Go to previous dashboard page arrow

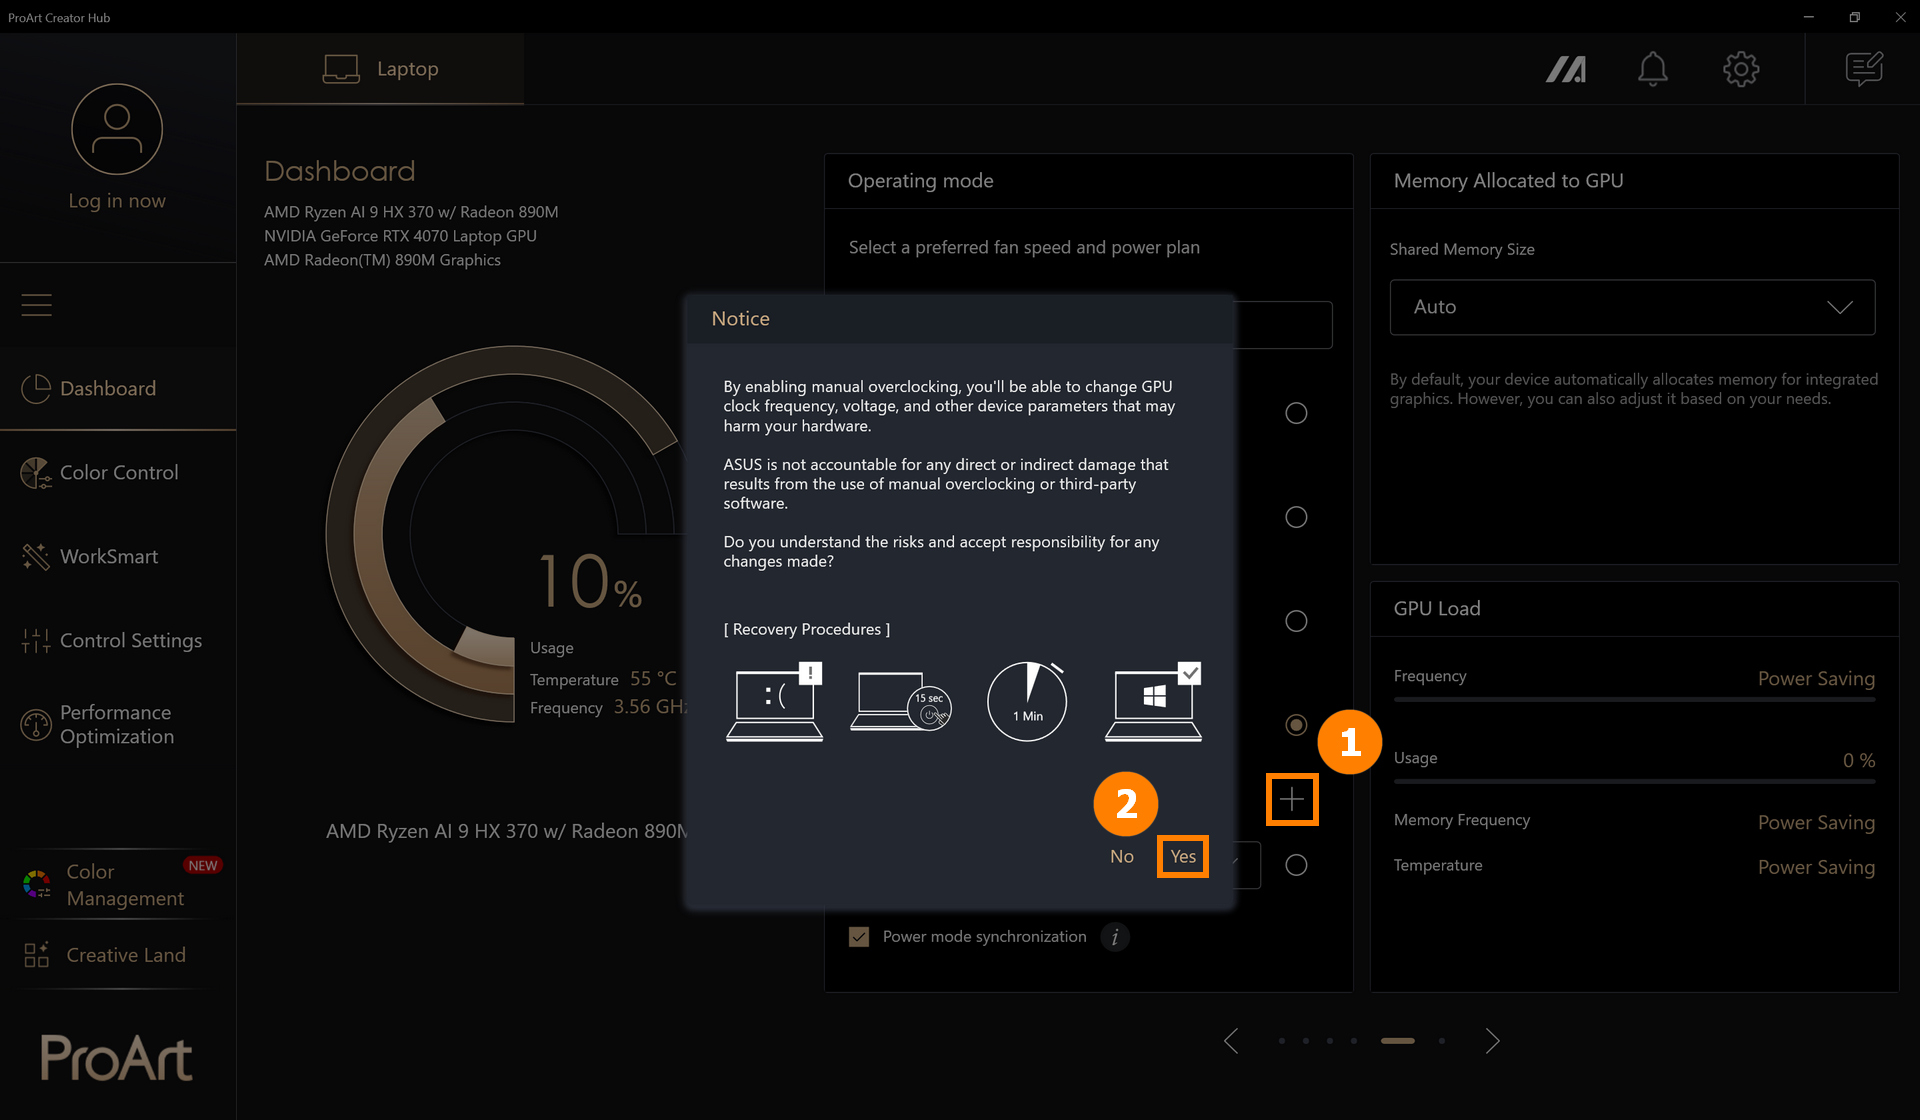click(x=1231, y=1041)
